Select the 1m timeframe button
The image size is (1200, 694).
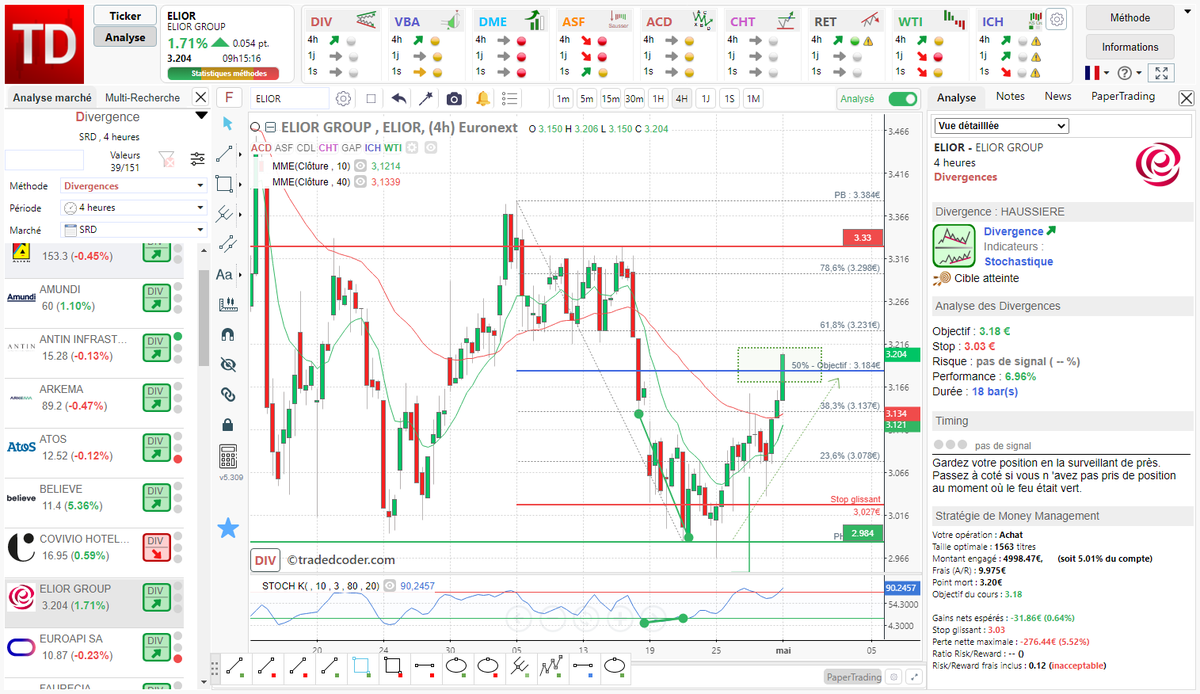pos(563,98)
